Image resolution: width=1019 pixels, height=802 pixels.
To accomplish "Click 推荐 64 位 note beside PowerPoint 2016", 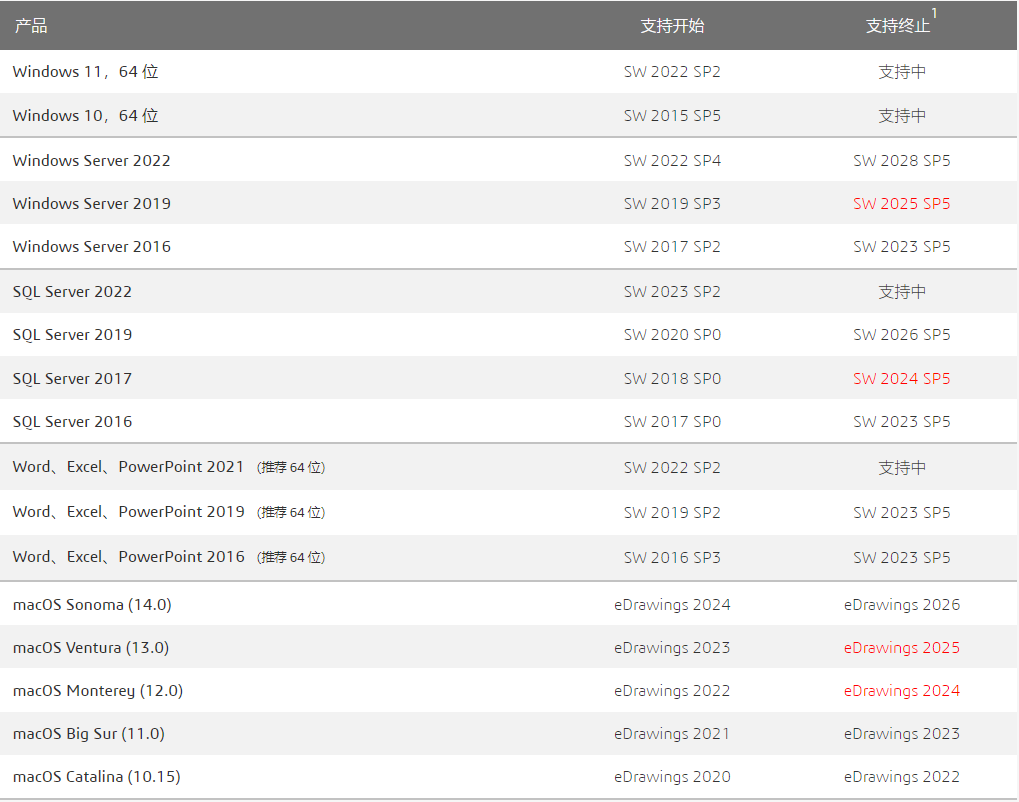I will 291,557.
